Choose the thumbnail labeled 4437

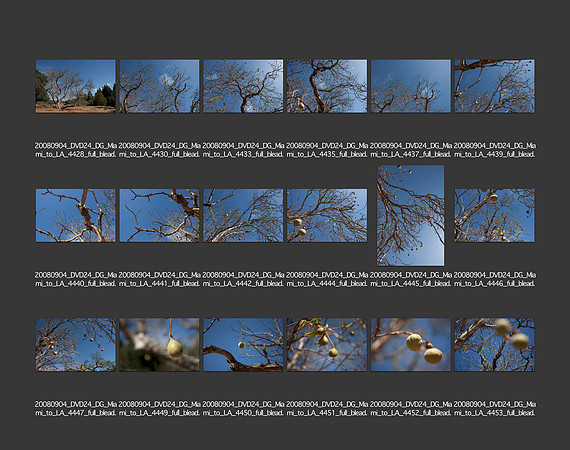point(411,86)
